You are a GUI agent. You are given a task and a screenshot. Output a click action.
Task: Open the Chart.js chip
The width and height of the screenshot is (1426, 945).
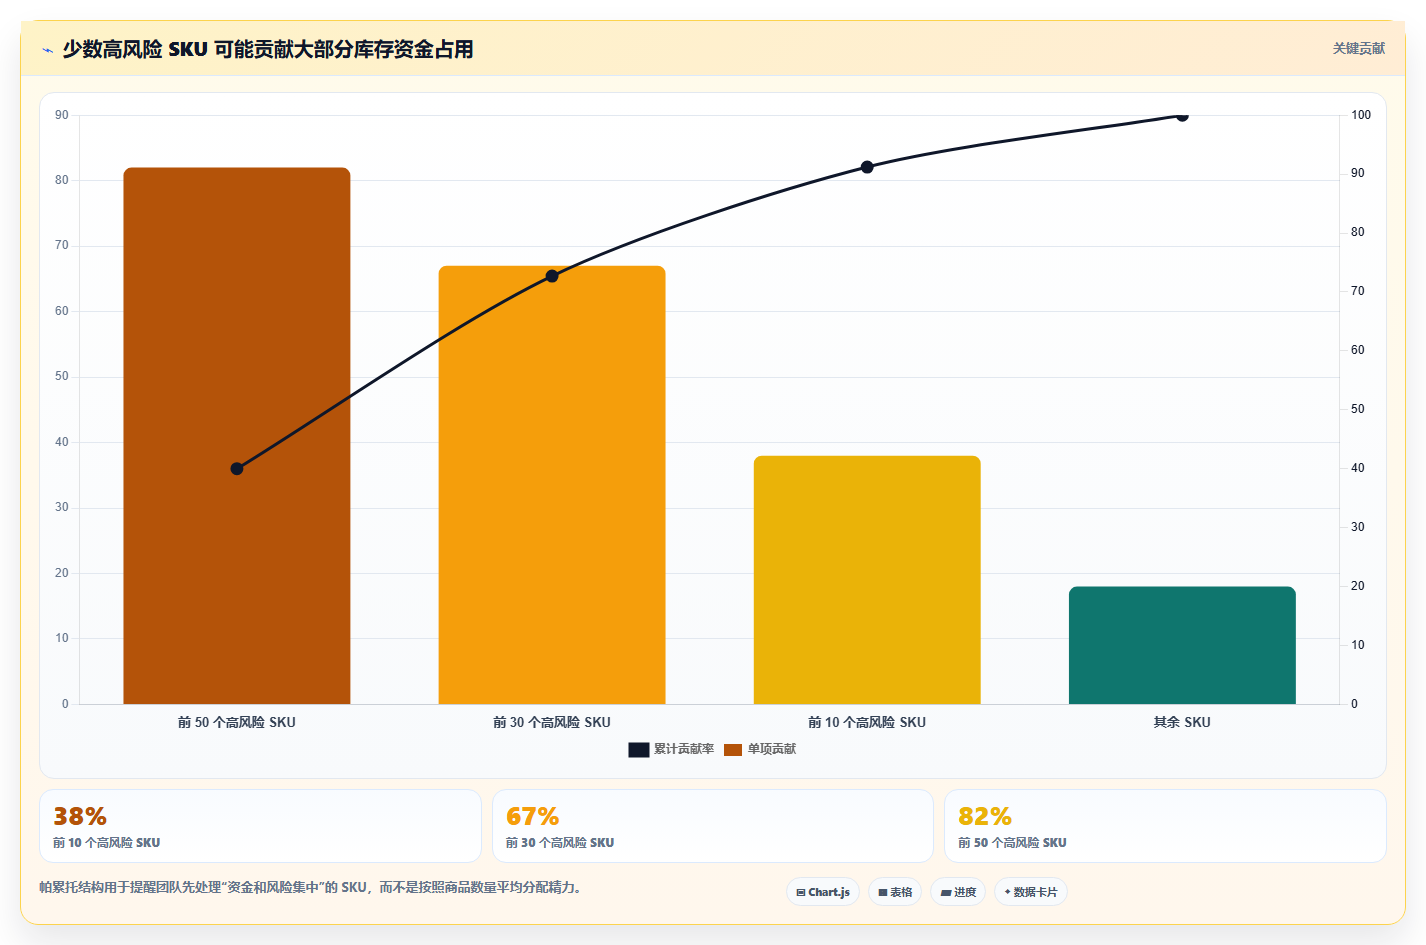(823, 892)
